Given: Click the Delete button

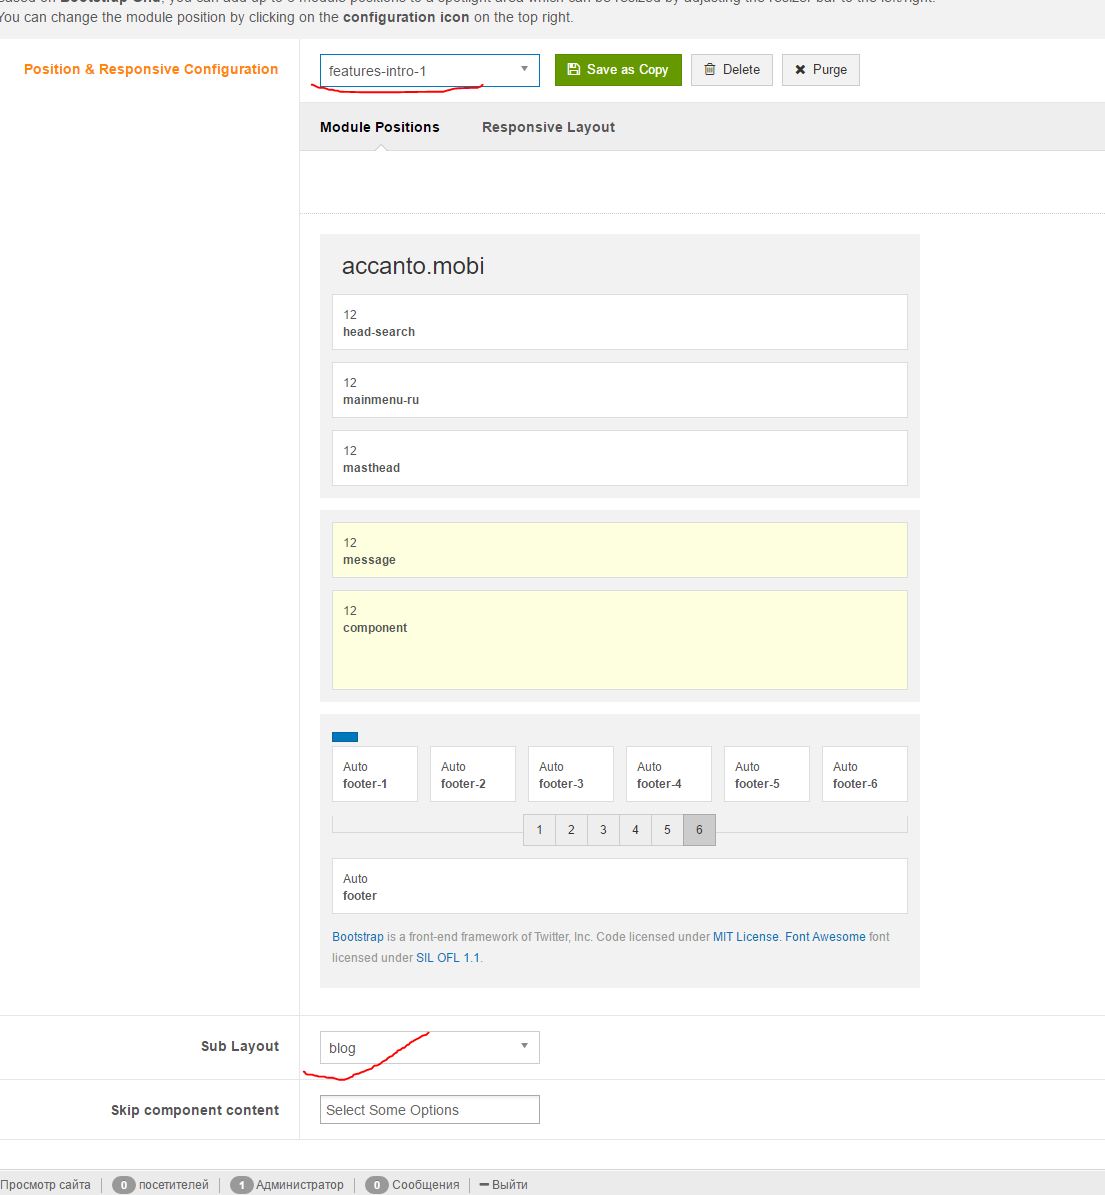Looking at the screenshot, I should (732, 70).
